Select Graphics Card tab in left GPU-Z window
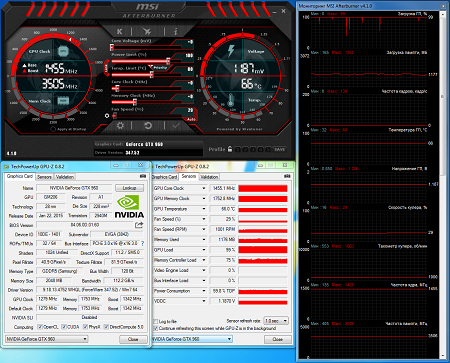 tap(20, 176)
